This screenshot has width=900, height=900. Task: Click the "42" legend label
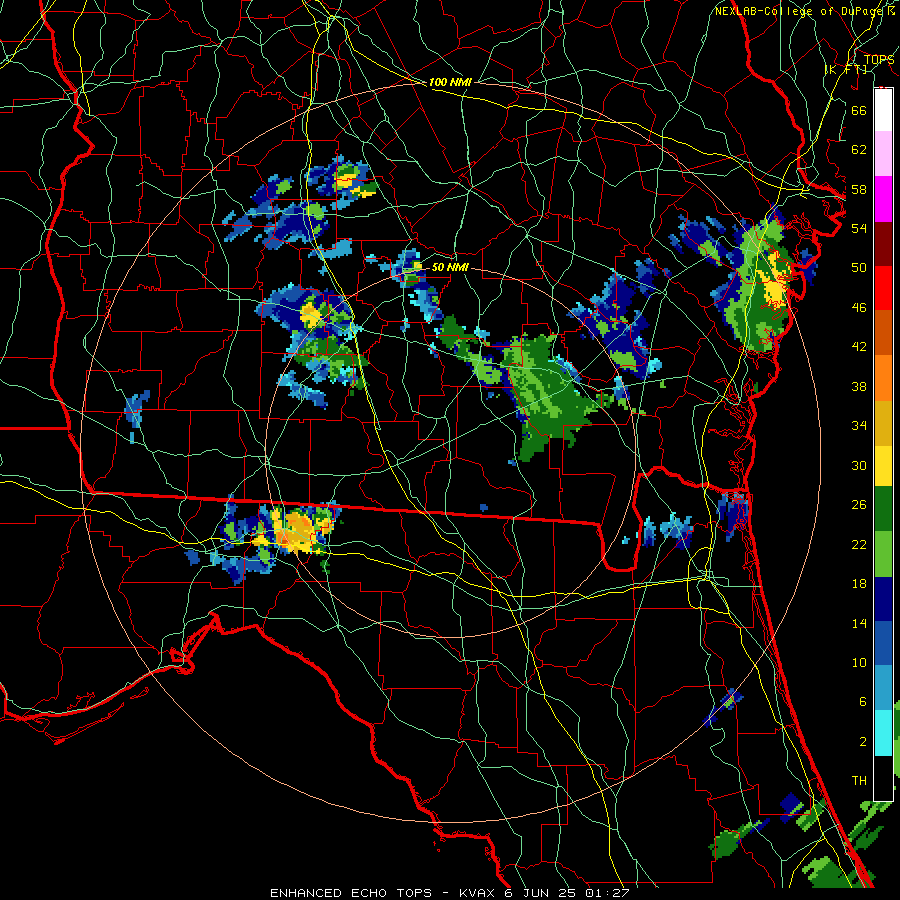(859, 347)
